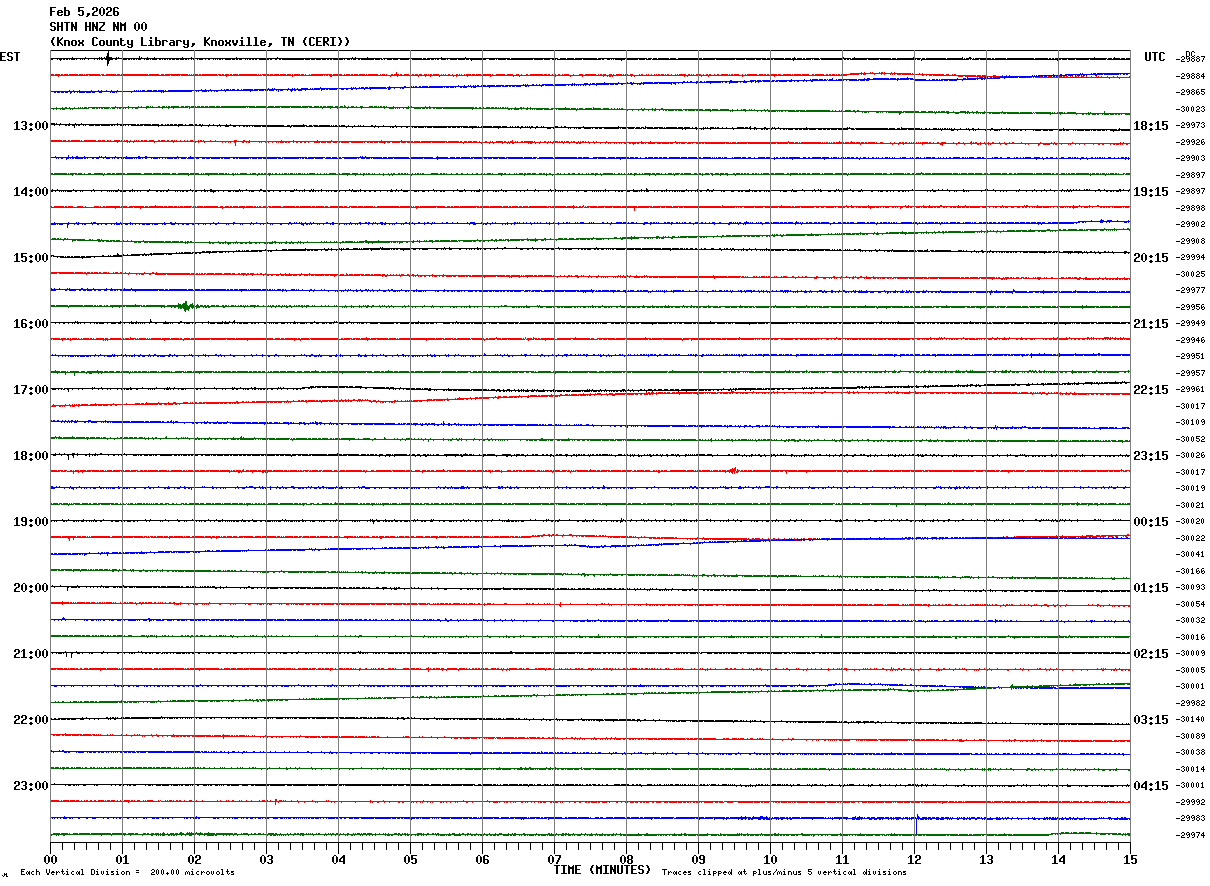This screenshot has width=1210, height=886.
Task: Click the DC offset value -30025
Action: click(1191, 274)
